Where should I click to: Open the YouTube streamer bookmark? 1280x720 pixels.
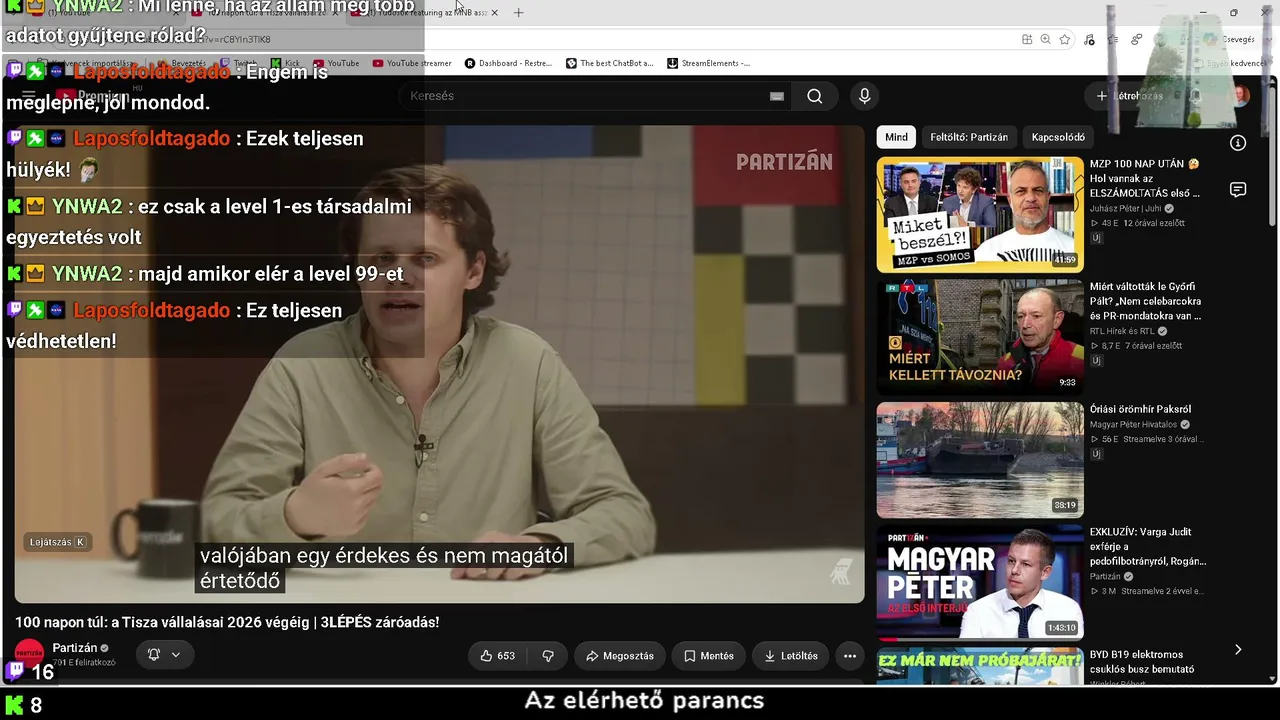coord(412,63)
